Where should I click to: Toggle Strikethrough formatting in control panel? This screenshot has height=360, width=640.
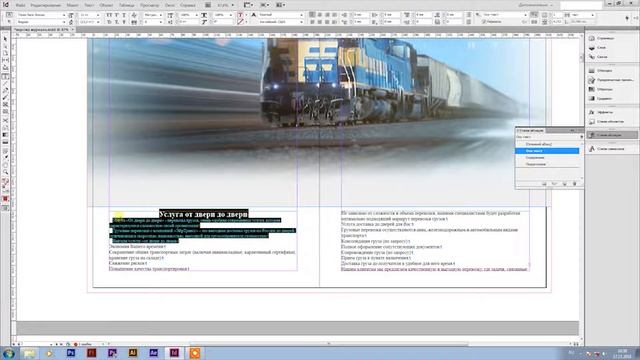click(124, 22)
